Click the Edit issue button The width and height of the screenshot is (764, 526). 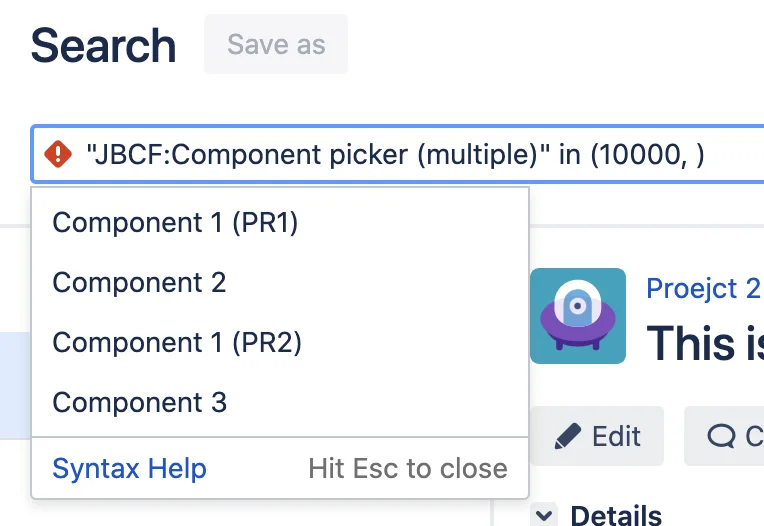pos(597,436)
